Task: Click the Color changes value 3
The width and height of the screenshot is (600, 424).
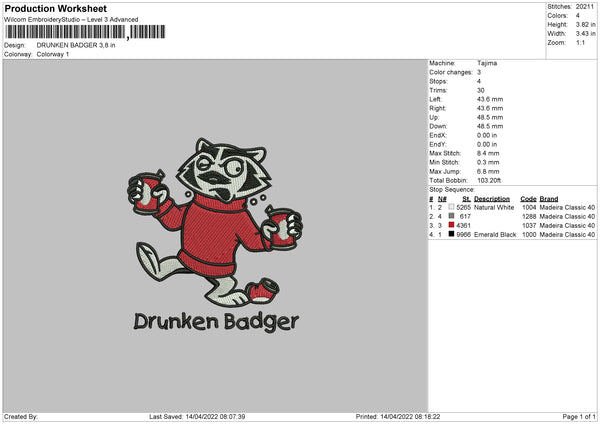Action: pos(479,72)
